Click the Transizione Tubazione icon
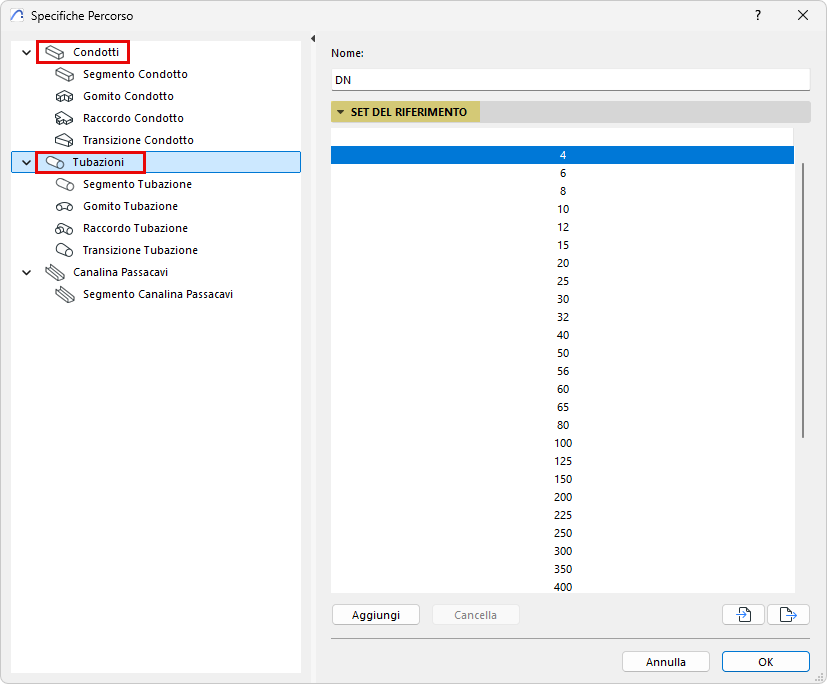 [x=64, y=251]
